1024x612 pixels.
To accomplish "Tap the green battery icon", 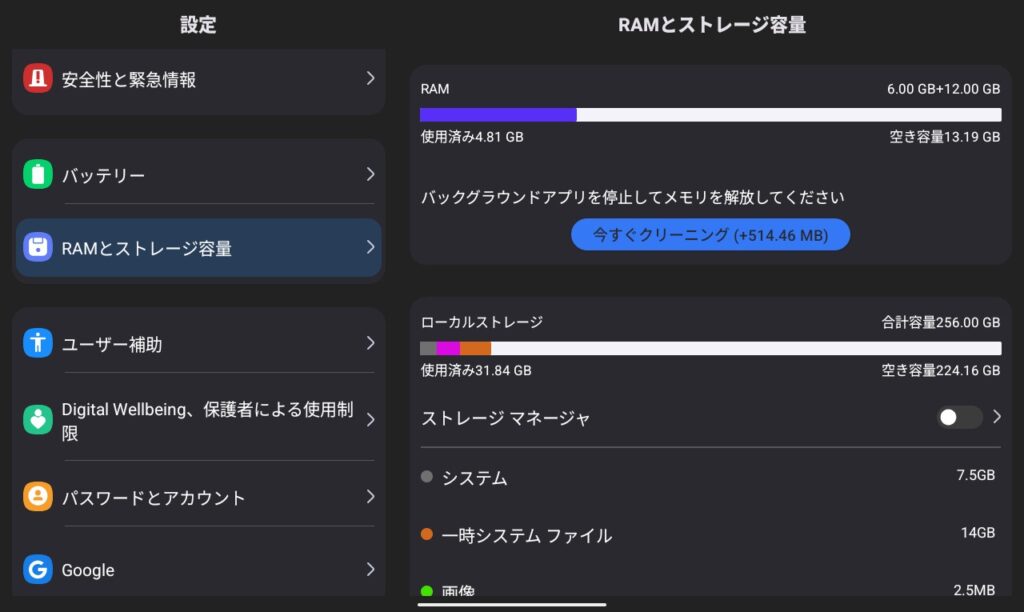I will [x=38, y=174].
